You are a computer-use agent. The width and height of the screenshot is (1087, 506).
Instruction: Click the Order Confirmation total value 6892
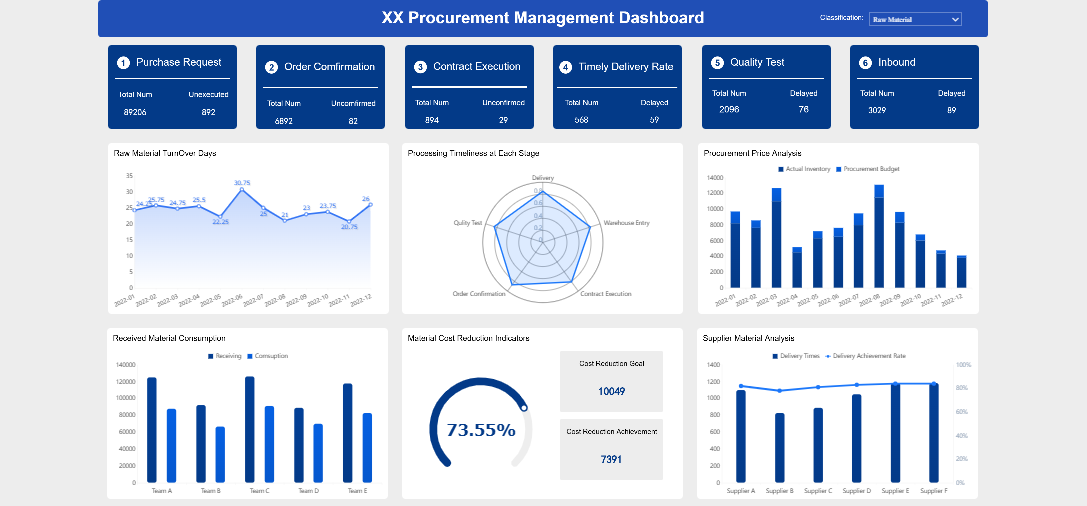click(x=284, y=121)
